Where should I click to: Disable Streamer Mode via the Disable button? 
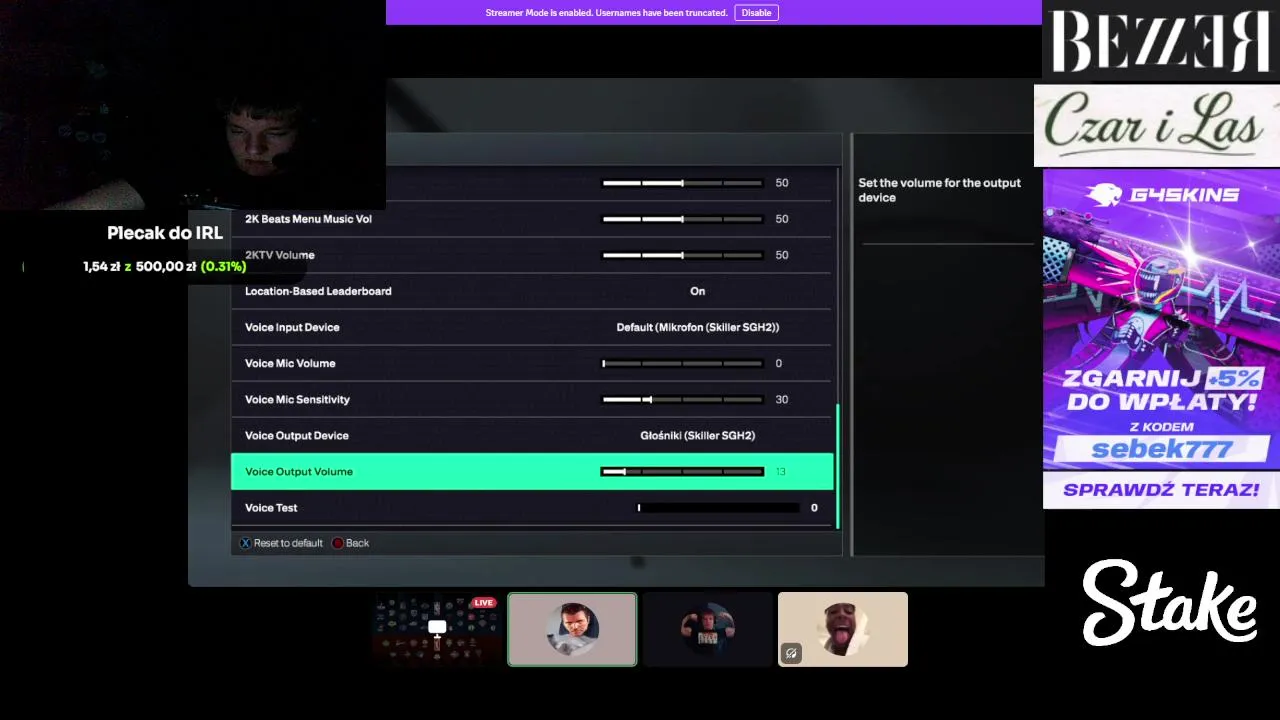pyautogui.click(x=756, y=13)
